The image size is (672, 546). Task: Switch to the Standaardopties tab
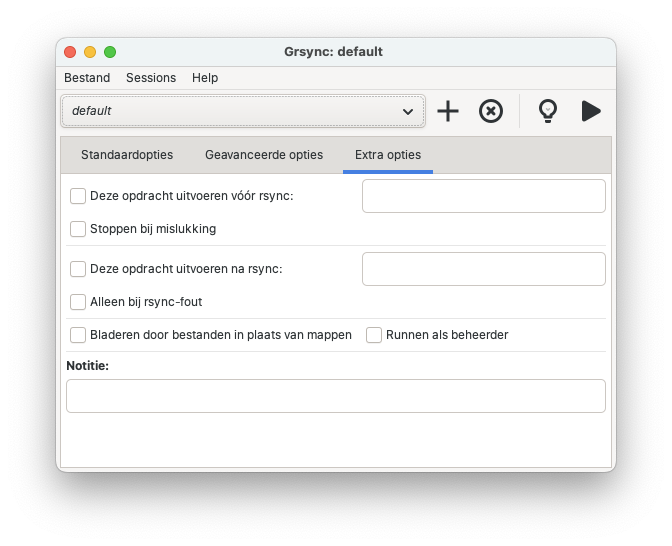coord(127,155)
